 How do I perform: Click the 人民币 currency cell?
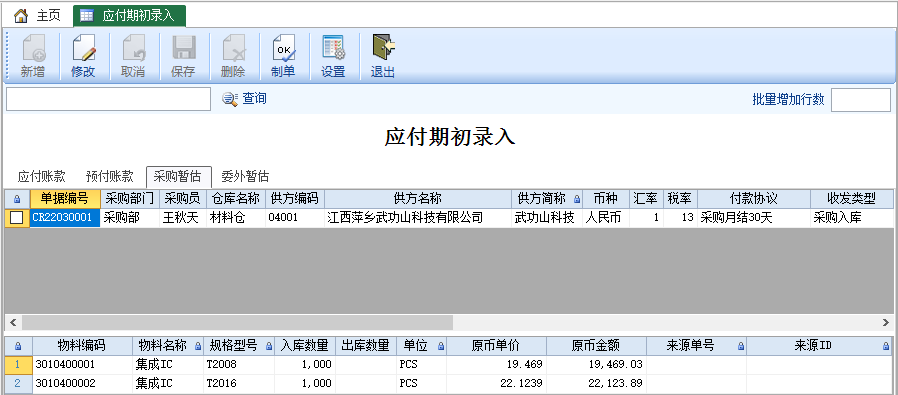click(606, 218)
